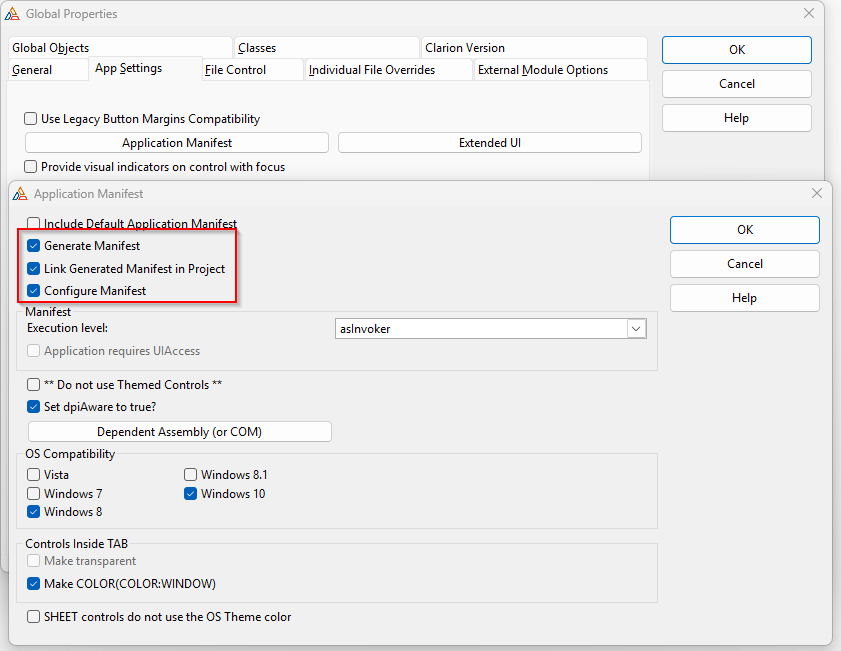Check the Windows 7 compatibility box
The height and width of the screenshot is (651, 841).
[34, 494]
